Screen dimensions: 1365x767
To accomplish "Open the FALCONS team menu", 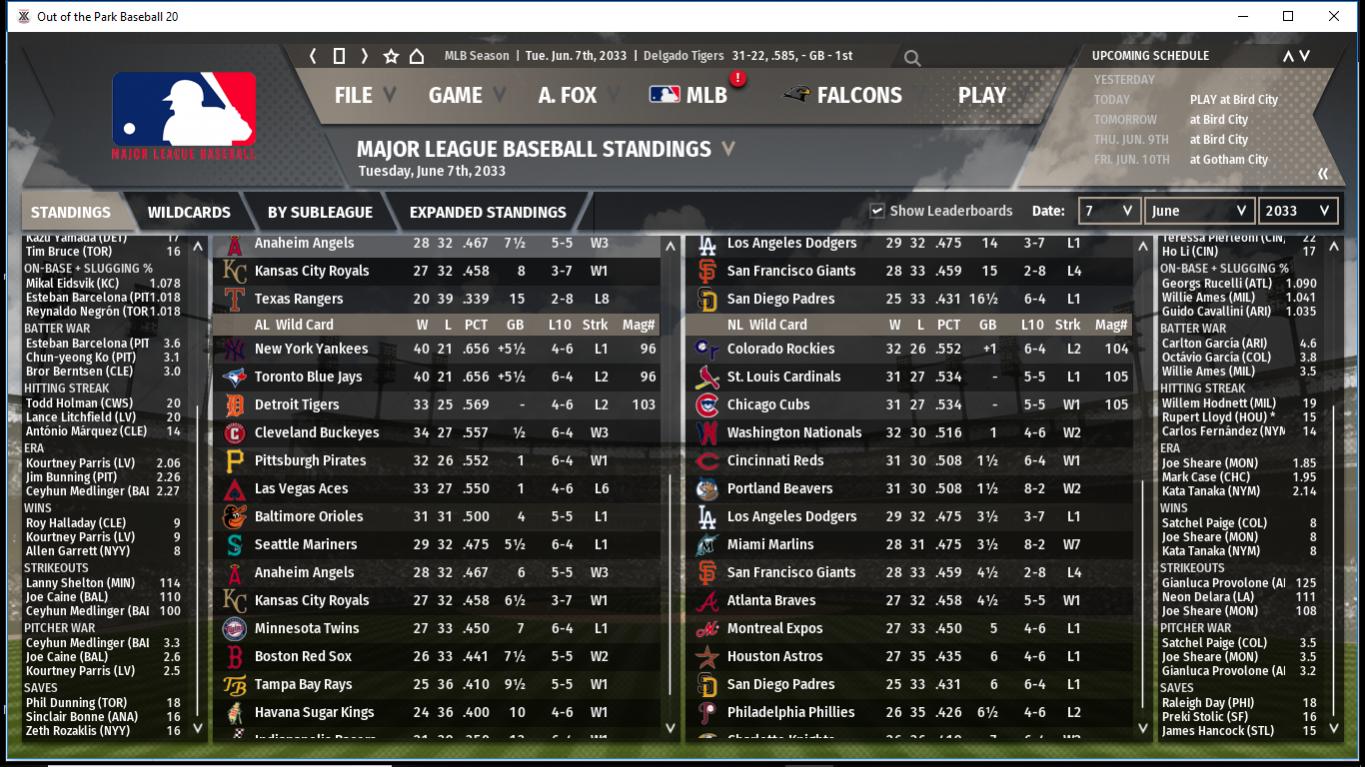I will pos(842,95).
